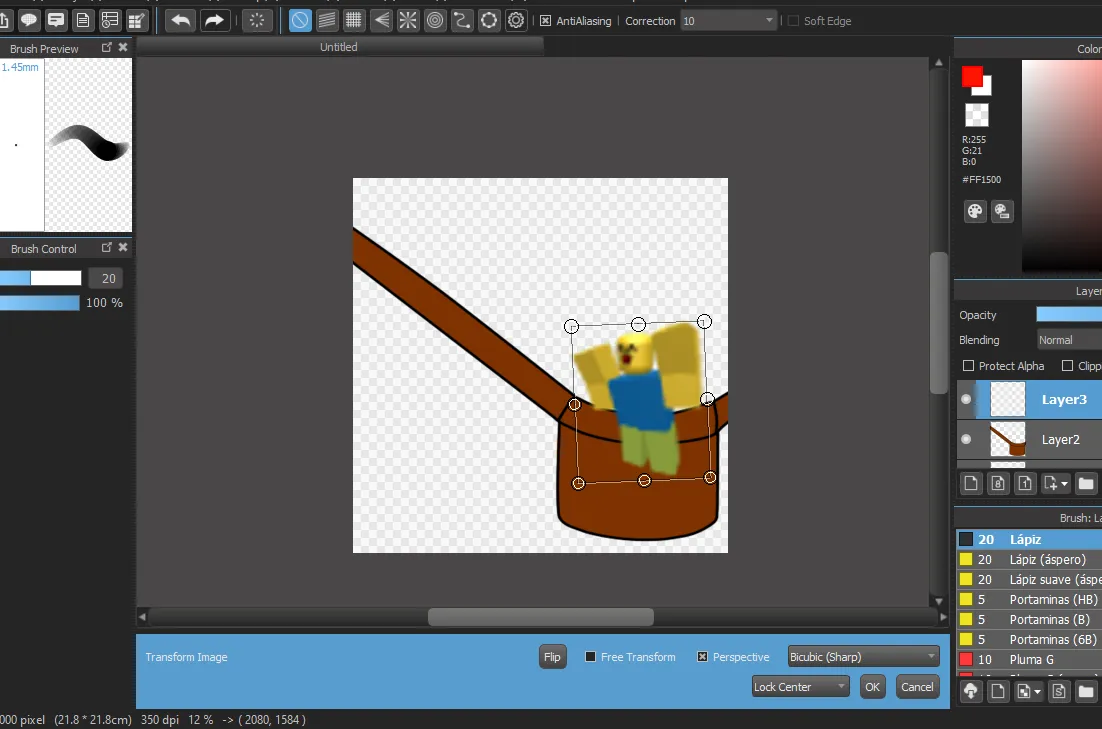
Task: Select the Layer3 thumbnail
Action: 1007,399
